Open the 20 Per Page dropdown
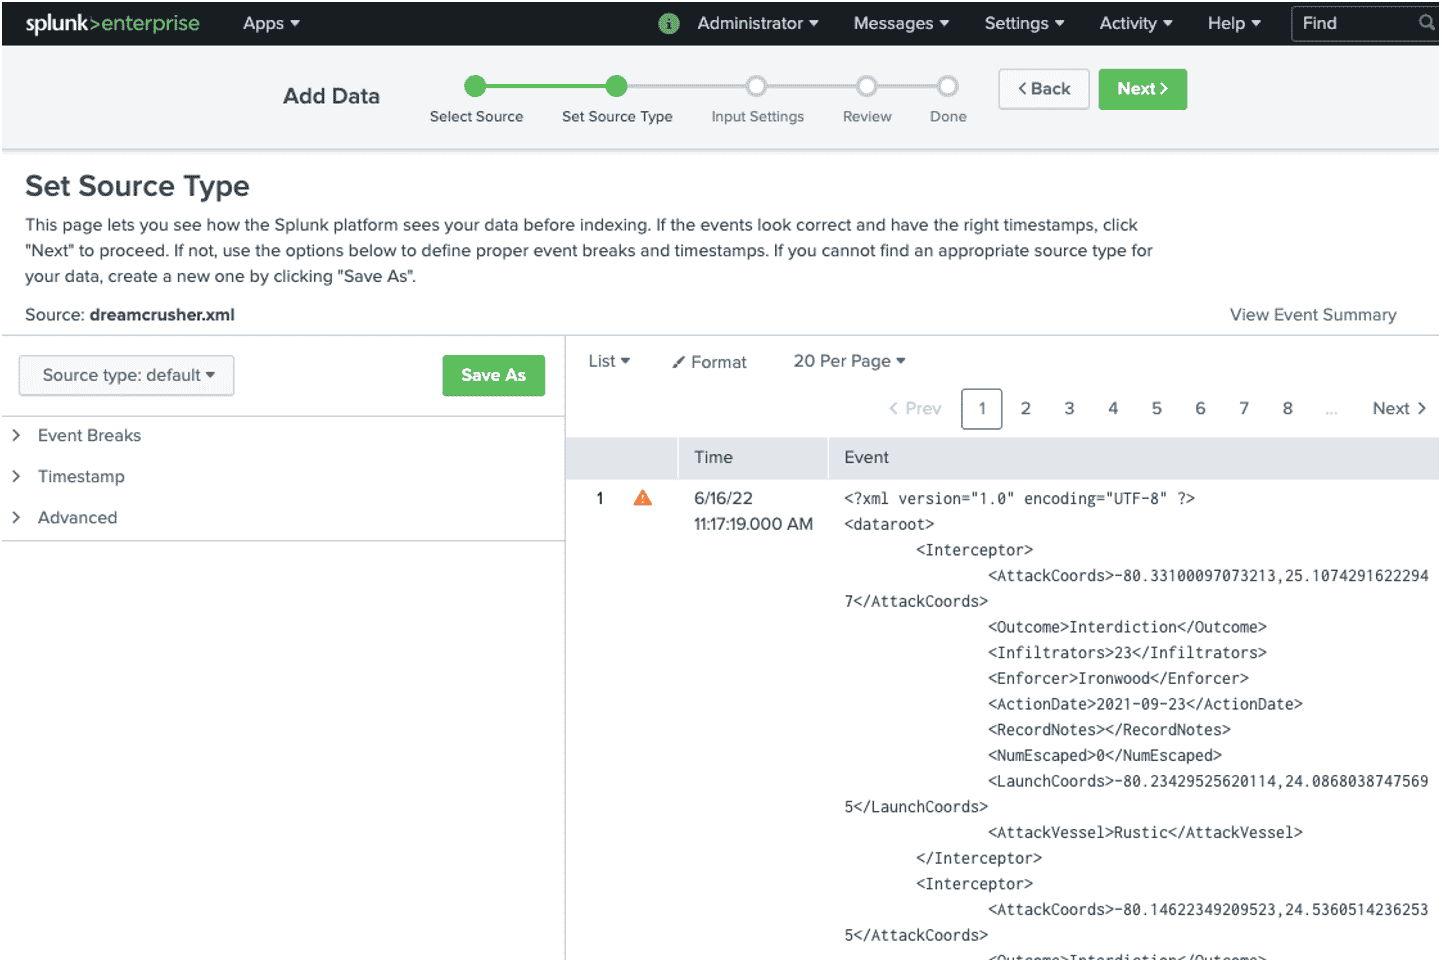 849,361
